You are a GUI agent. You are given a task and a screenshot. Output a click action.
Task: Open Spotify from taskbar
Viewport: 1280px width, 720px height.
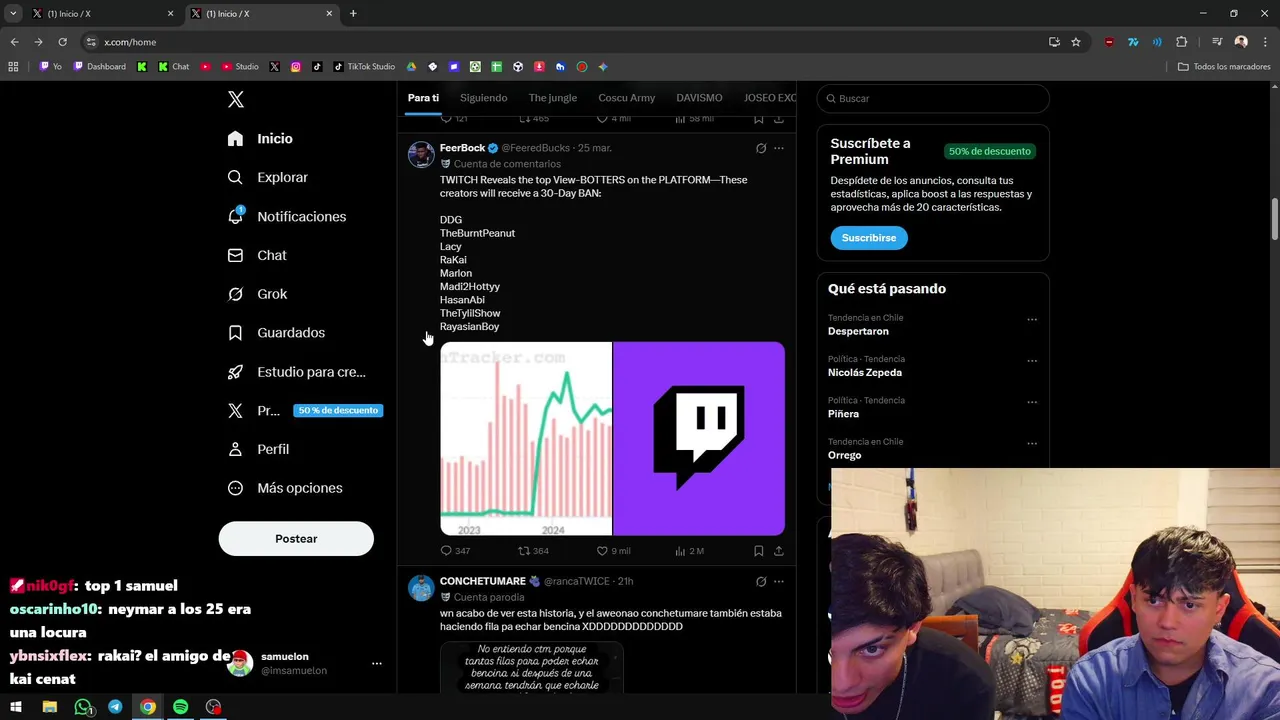click(x=180, y=707)
